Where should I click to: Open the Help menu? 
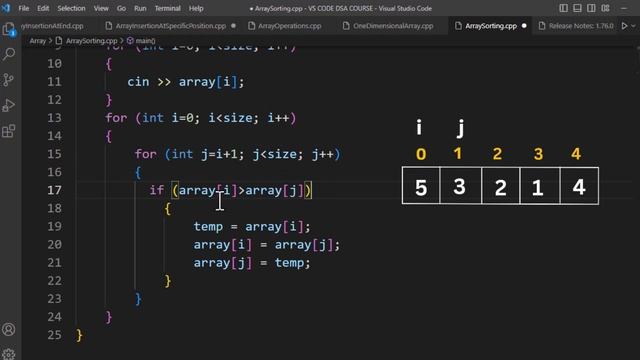[196, 8]
